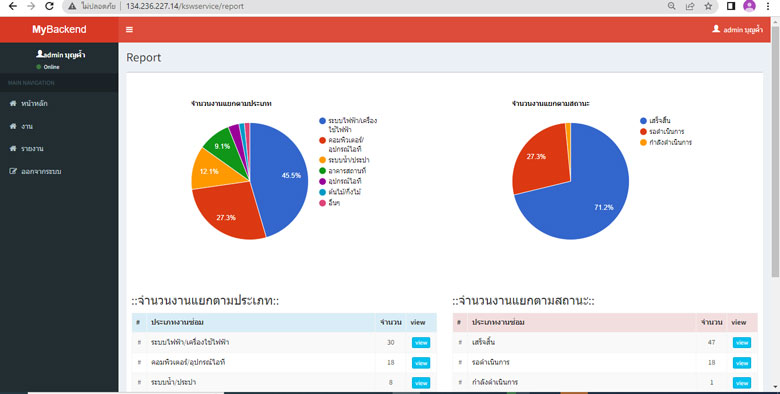This screenshot has height=394, width=780.
Task: Toggle sidebar with hamburger menu icon
Action: click(x=129, y=29)
